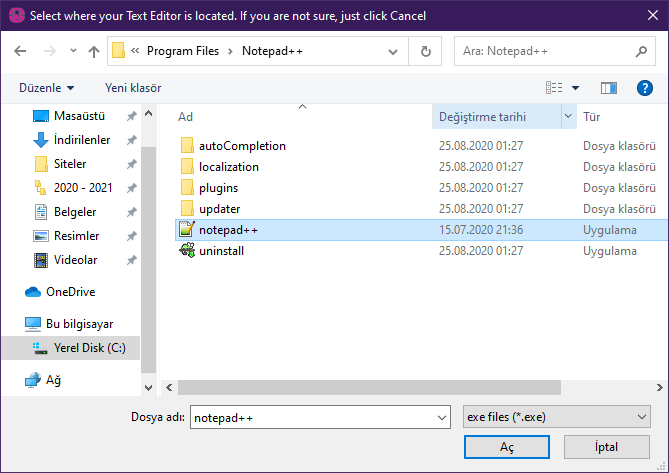Click date 15.07.2020 21:36 cell
Screen dimensions: 669x473
pos(481,230)
